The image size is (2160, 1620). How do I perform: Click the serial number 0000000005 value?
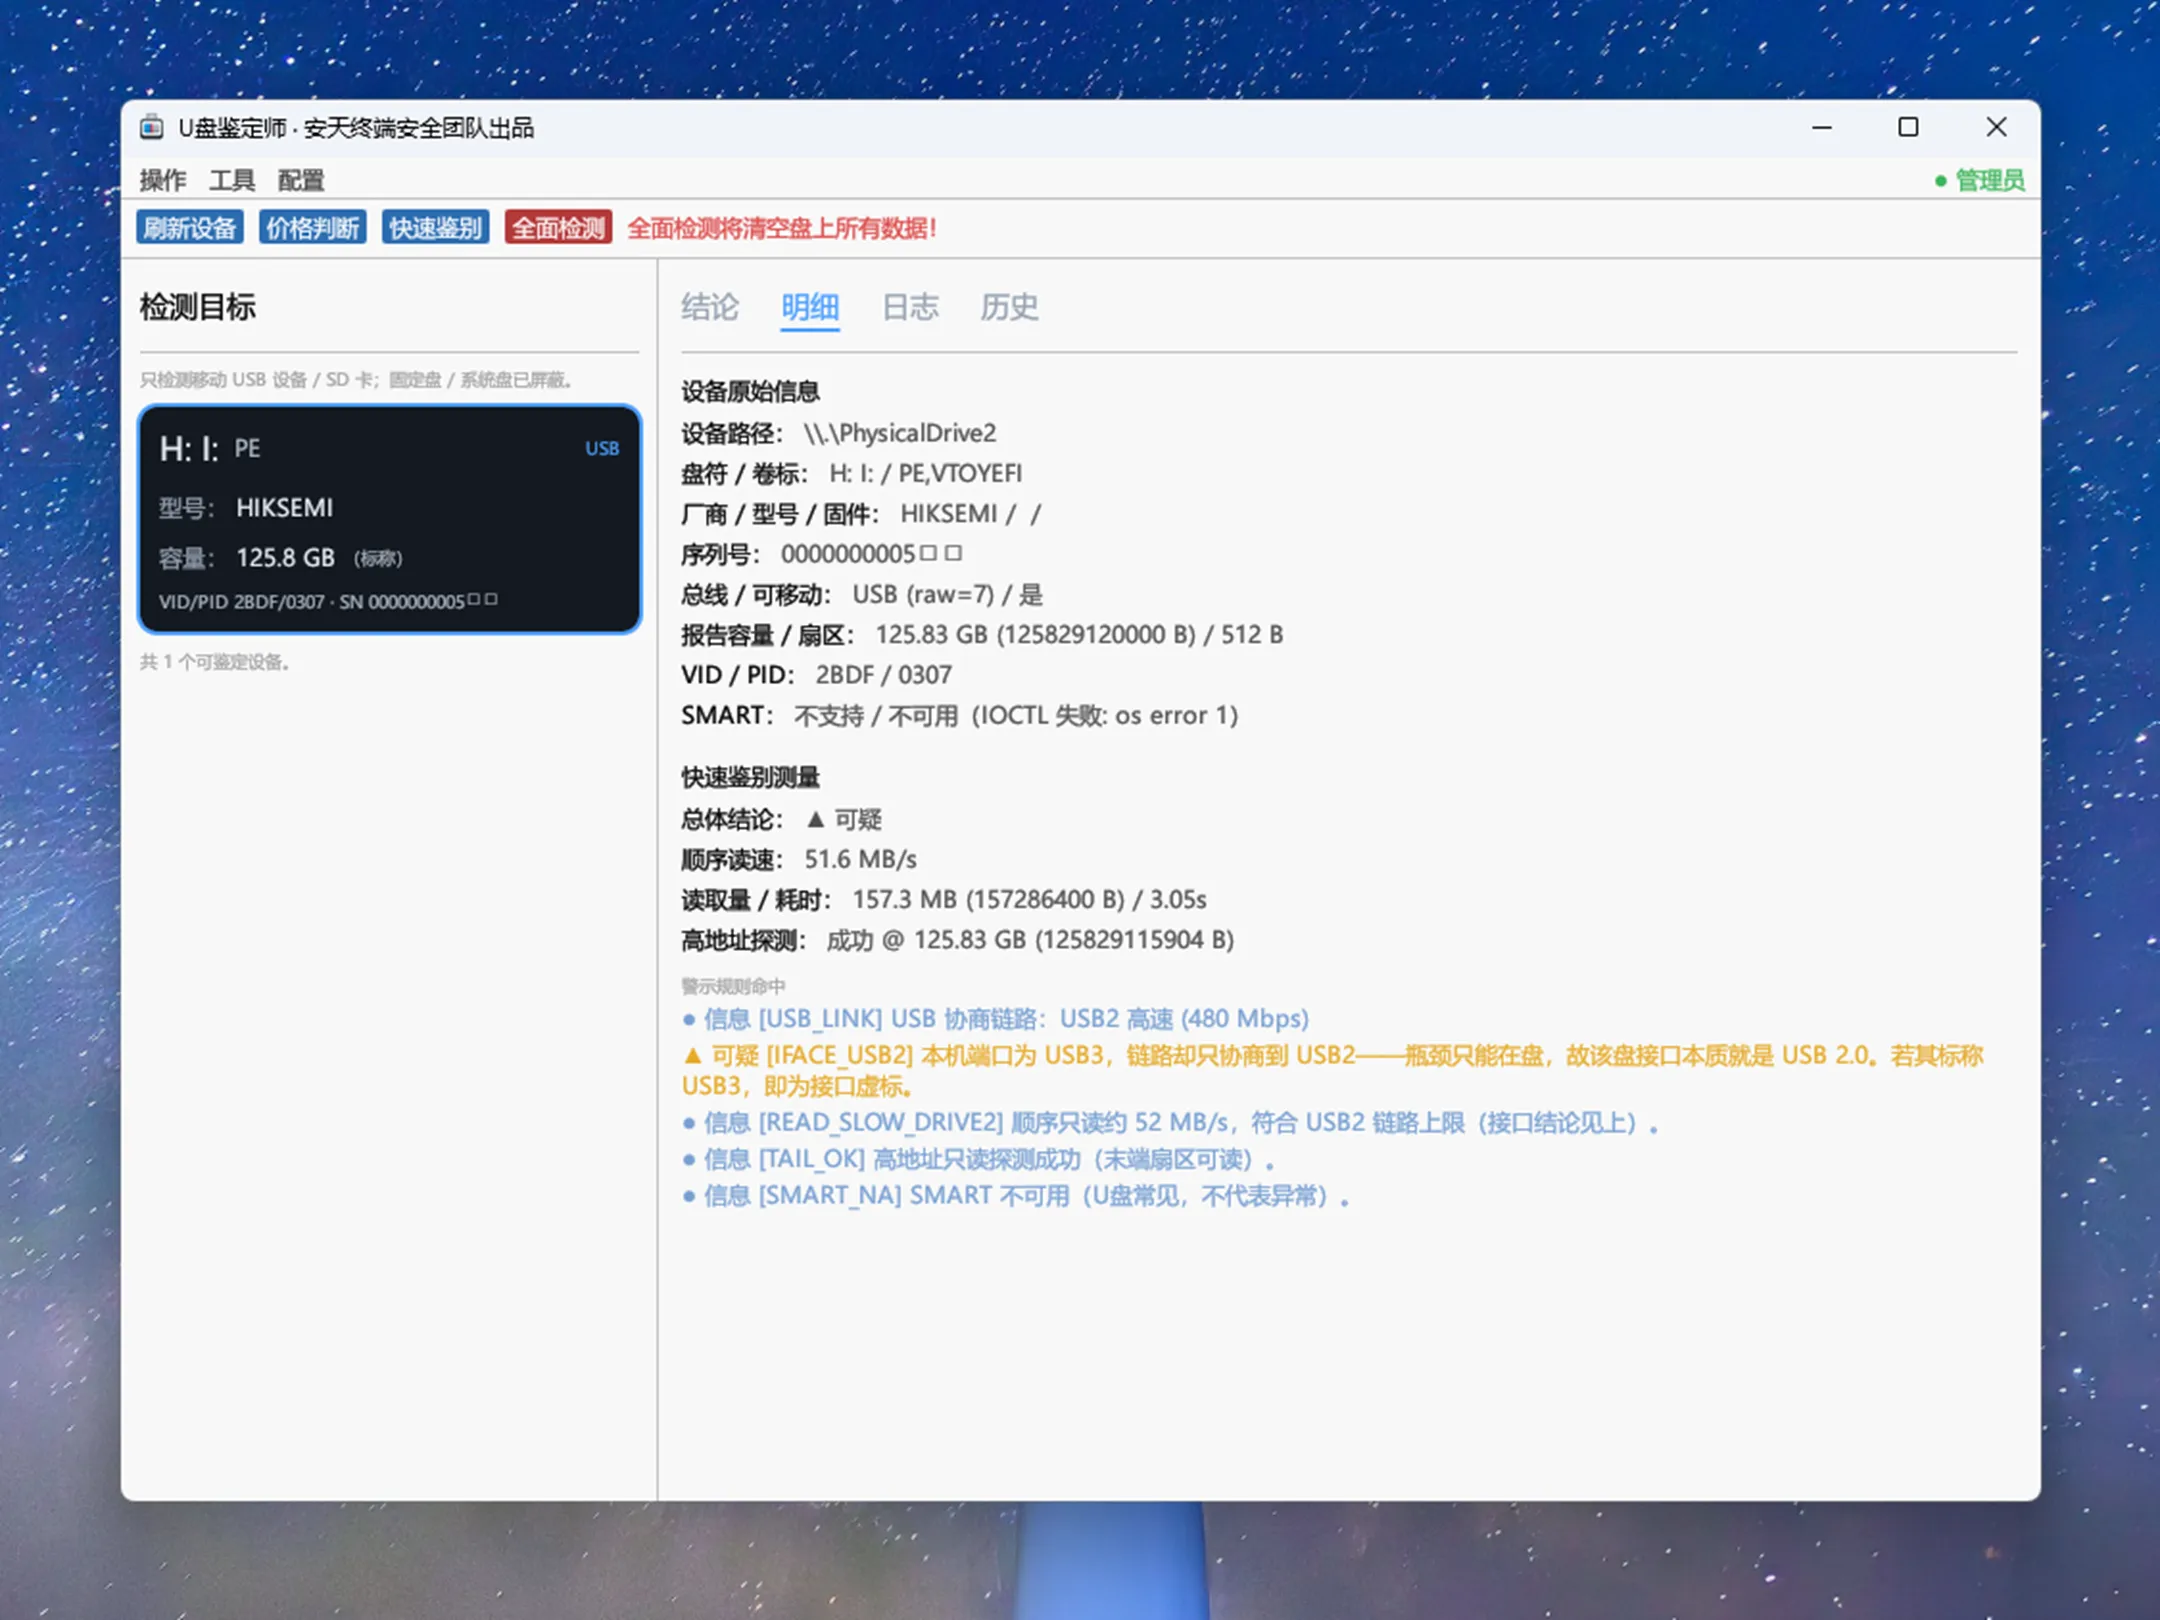pyautogui.click(x=871, y=554)
